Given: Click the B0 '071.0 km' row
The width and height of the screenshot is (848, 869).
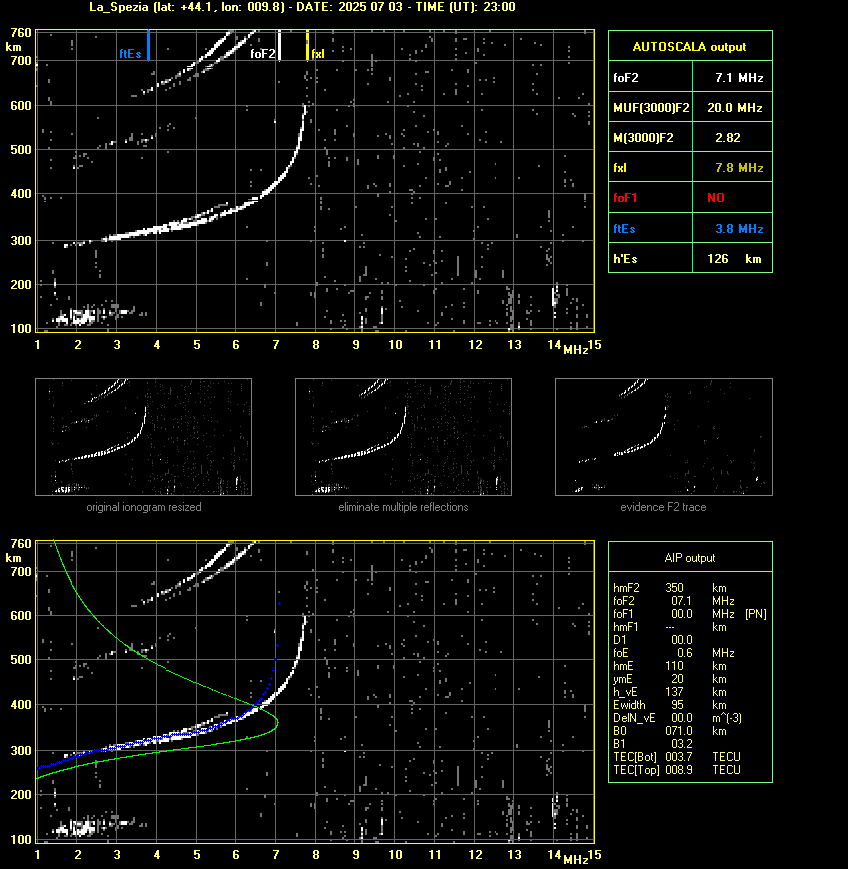Looking at the screenshot, I should coord(670,731).
